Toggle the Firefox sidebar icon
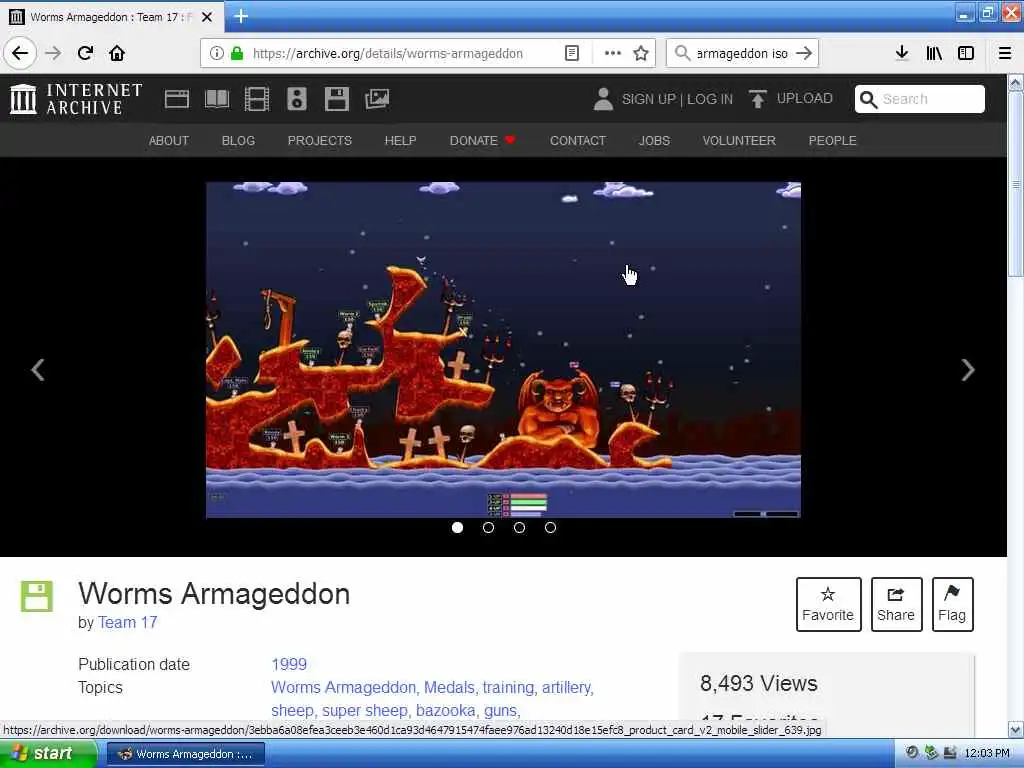The width and height of the screenshot is (1024, 768). (x=966, y=53)
